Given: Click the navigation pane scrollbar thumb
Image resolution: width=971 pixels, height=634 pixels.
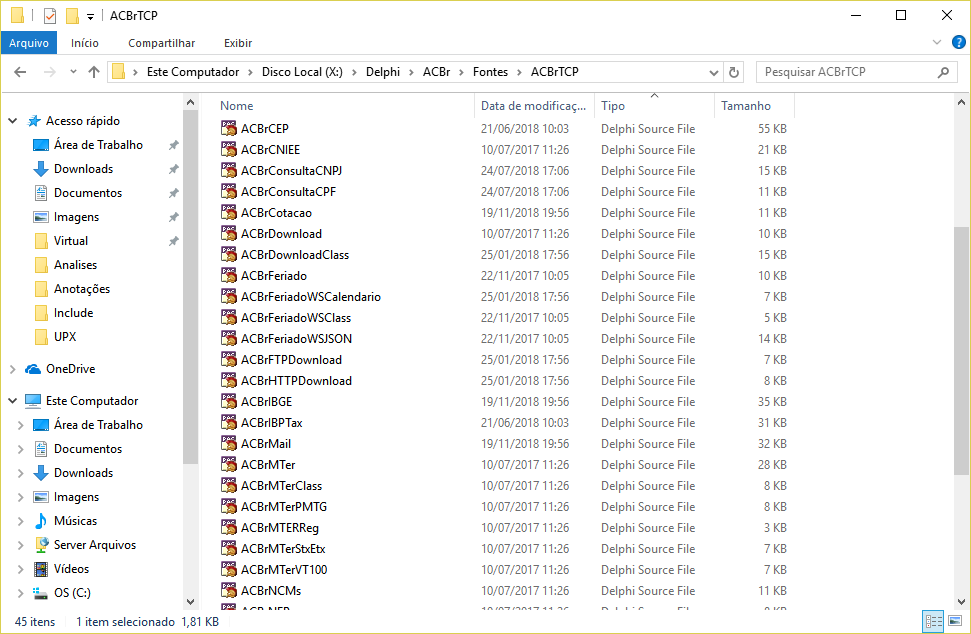Looking at the screenshot, I should (191, 287).
